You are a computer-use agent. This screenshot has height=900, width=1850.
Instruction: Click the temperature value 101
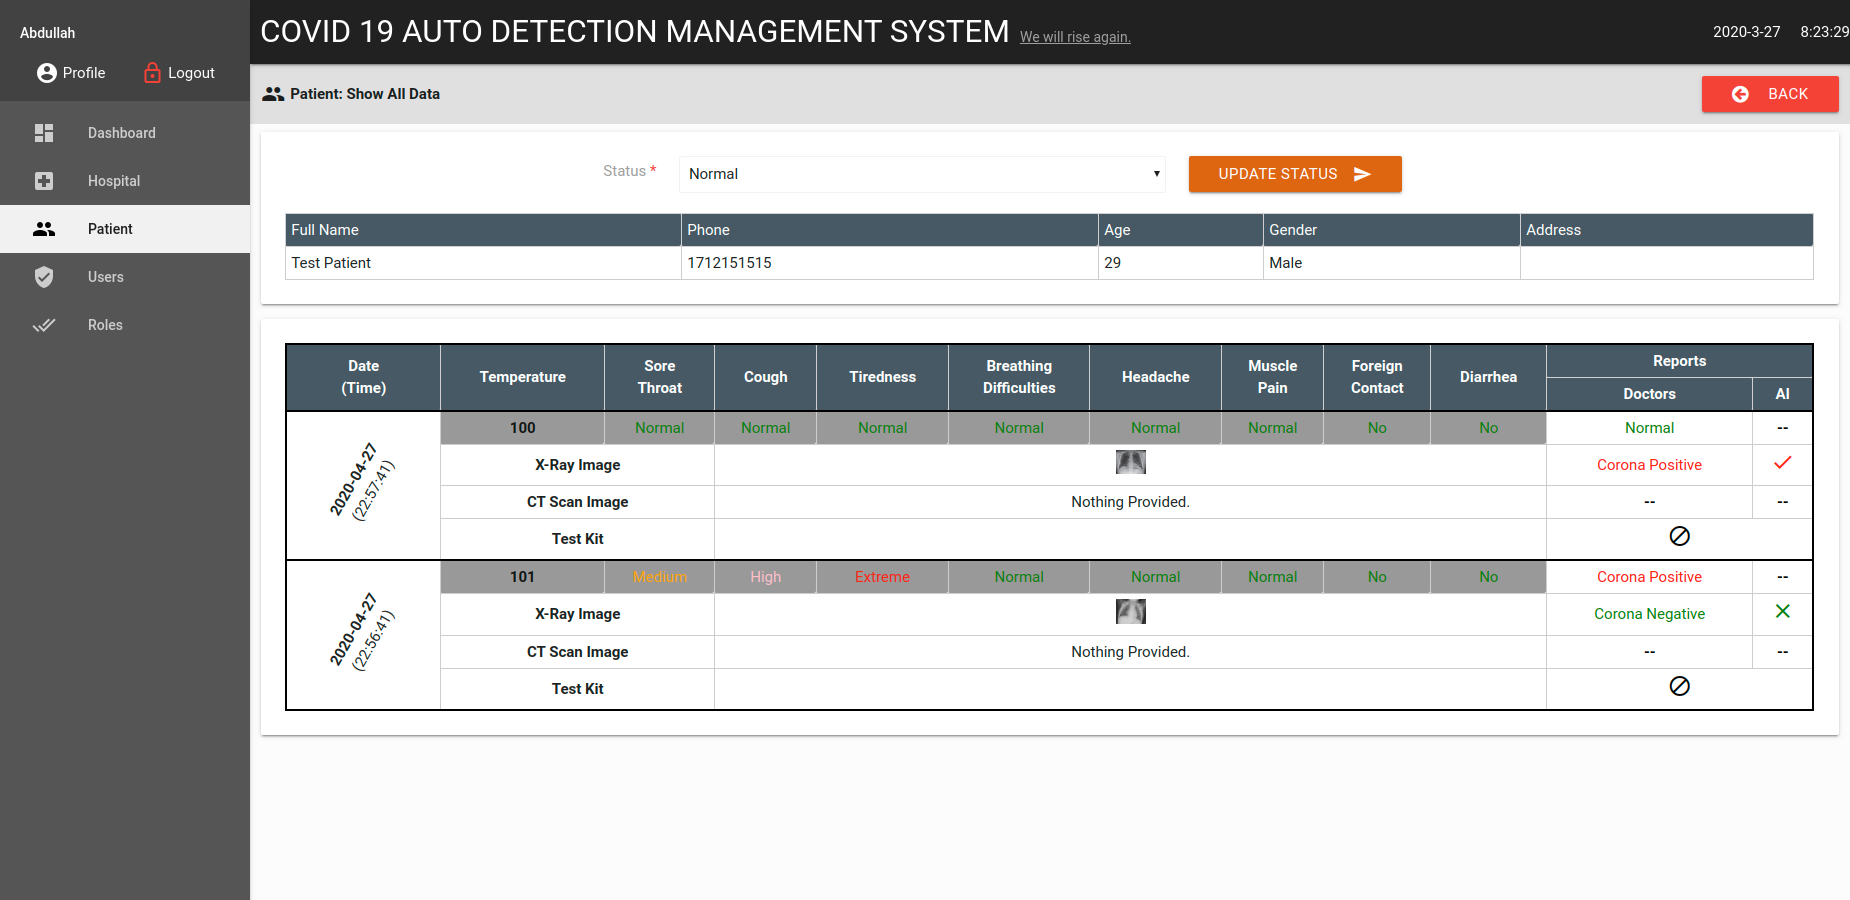click(522, 577)
